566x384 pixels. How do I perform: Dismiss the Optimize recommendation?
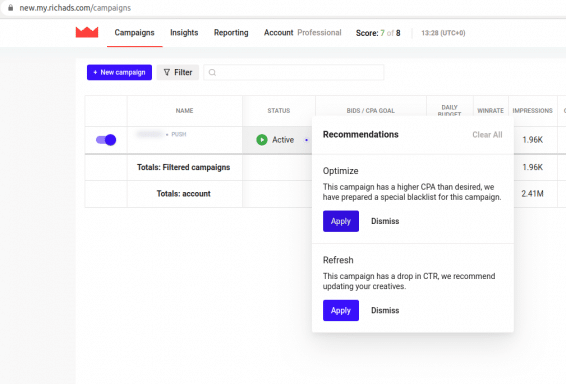click(385, 221)
